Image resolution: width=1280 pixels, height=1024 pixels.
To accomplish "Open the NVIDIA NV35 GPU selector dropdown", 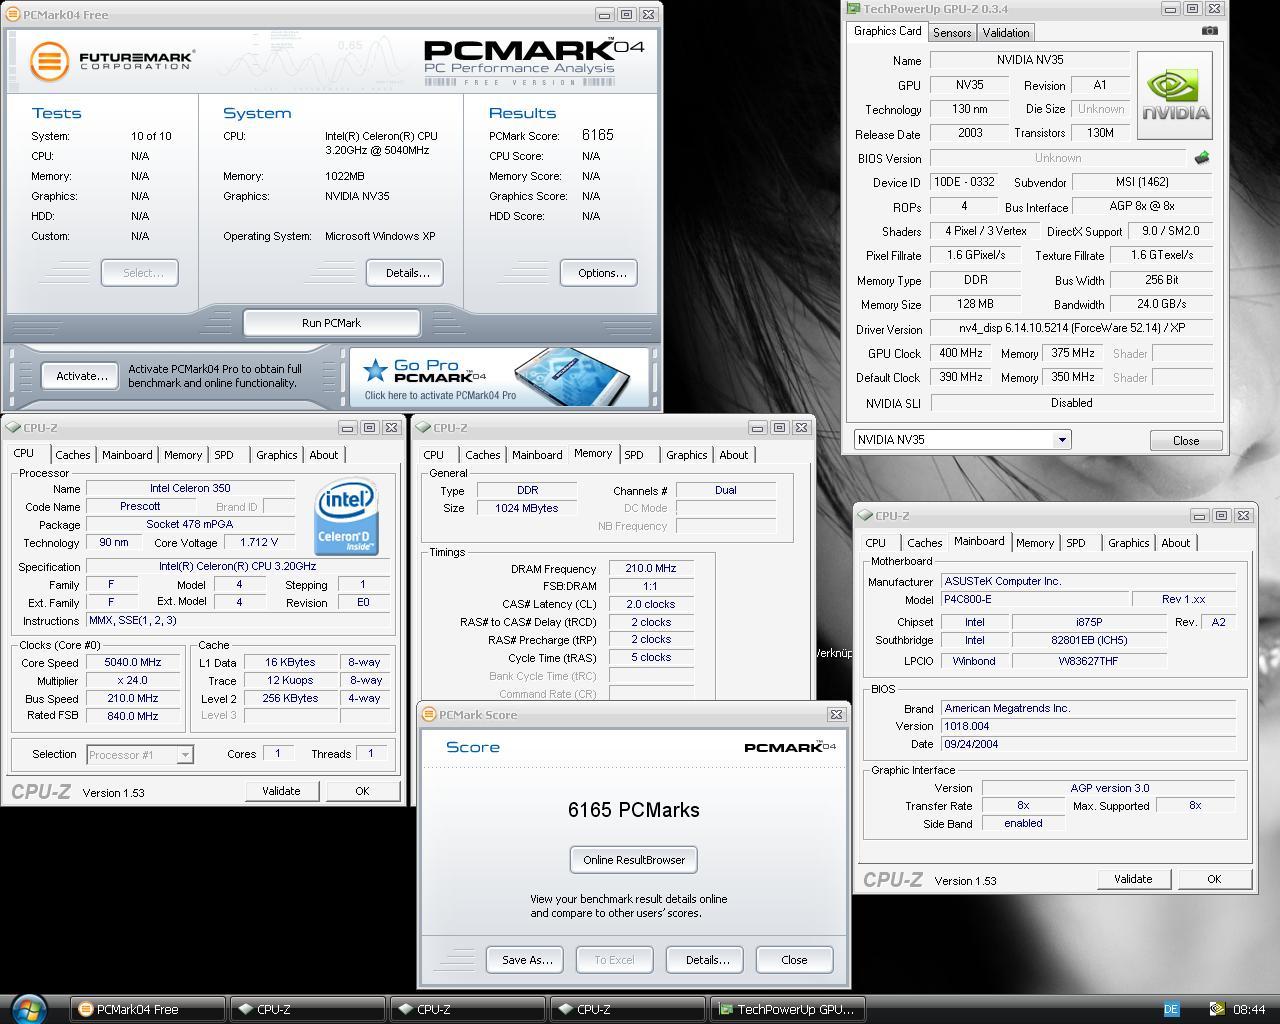I will coord(1061,440).
